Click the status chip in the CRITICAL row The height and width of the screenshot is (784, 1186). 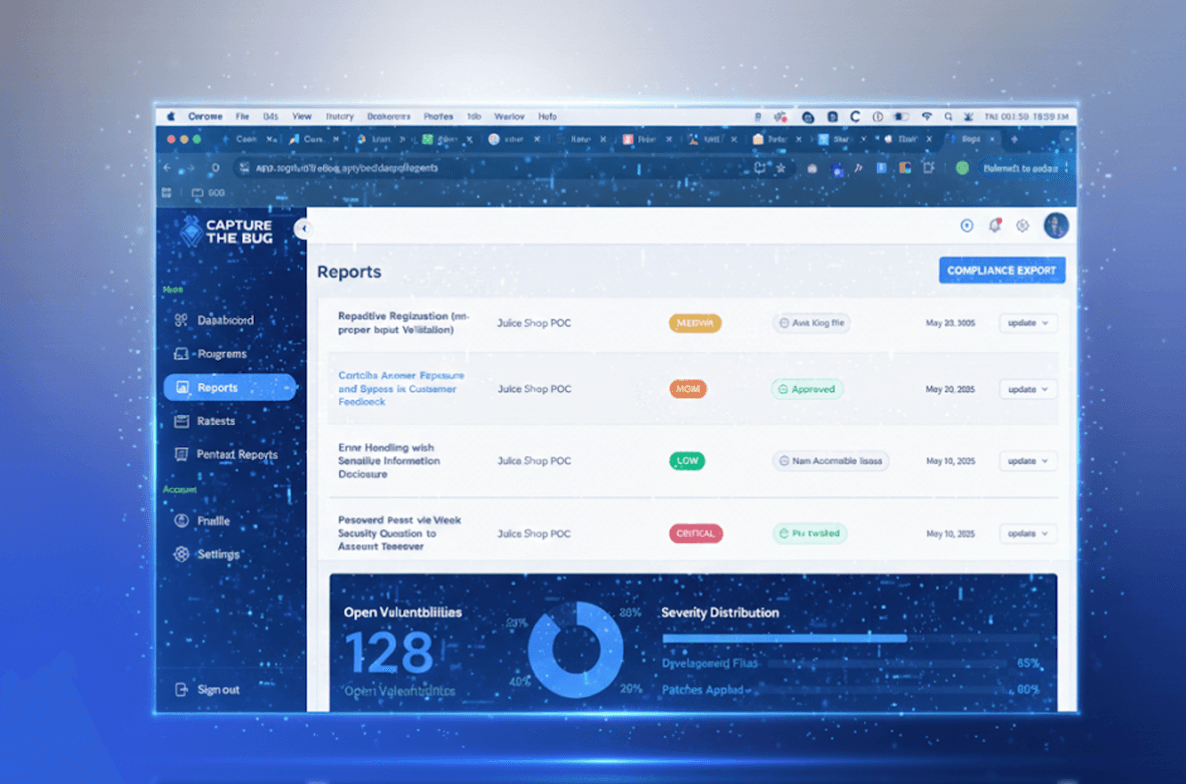pyautogui.click(x=809, y=534)
